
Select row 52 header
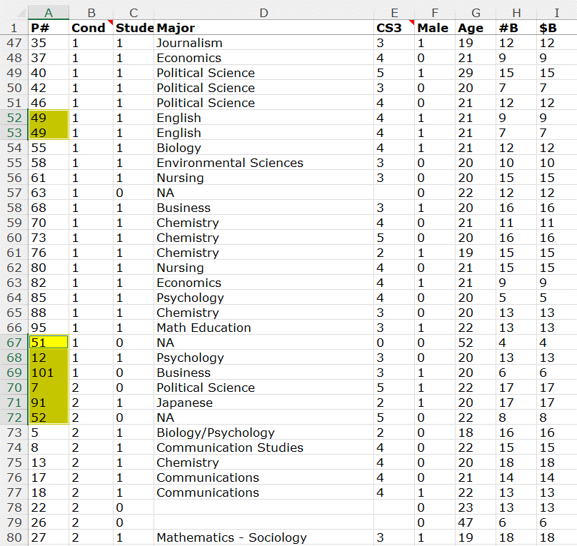coord(14,118)
